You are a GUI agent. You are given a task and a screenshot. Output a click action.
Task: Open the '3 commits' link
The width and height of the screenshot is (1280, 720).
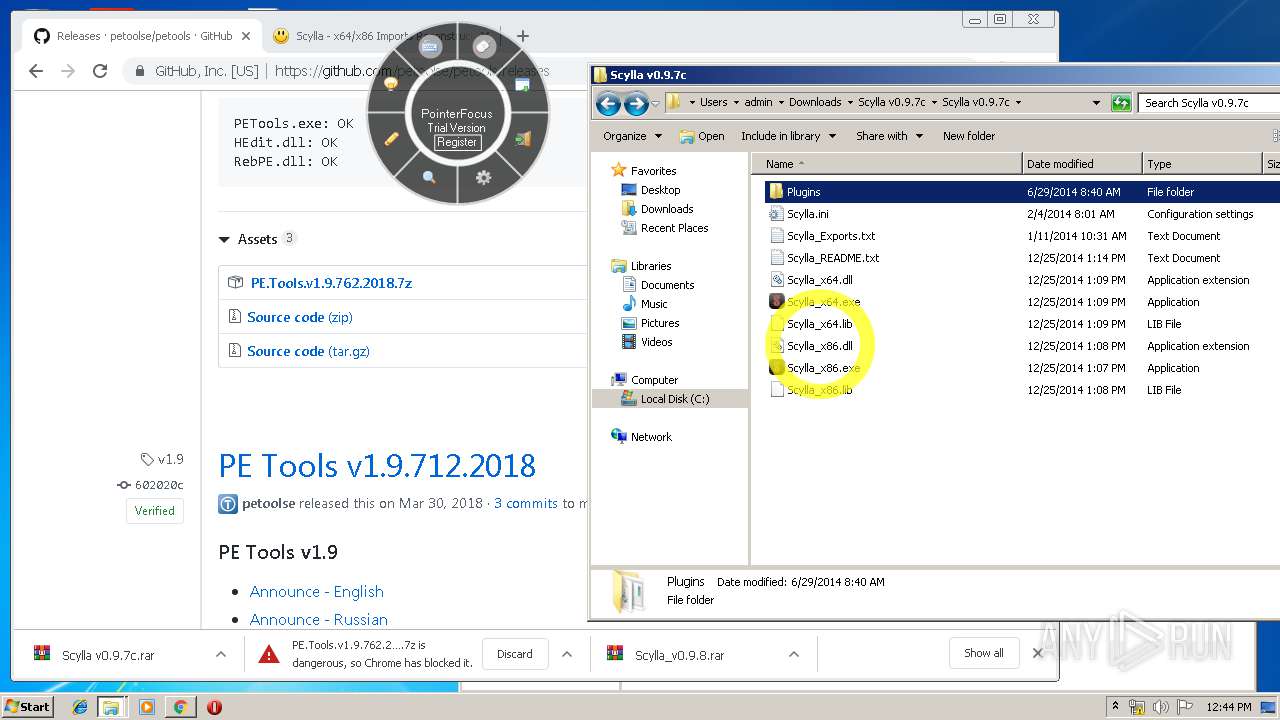pos(526,503)
